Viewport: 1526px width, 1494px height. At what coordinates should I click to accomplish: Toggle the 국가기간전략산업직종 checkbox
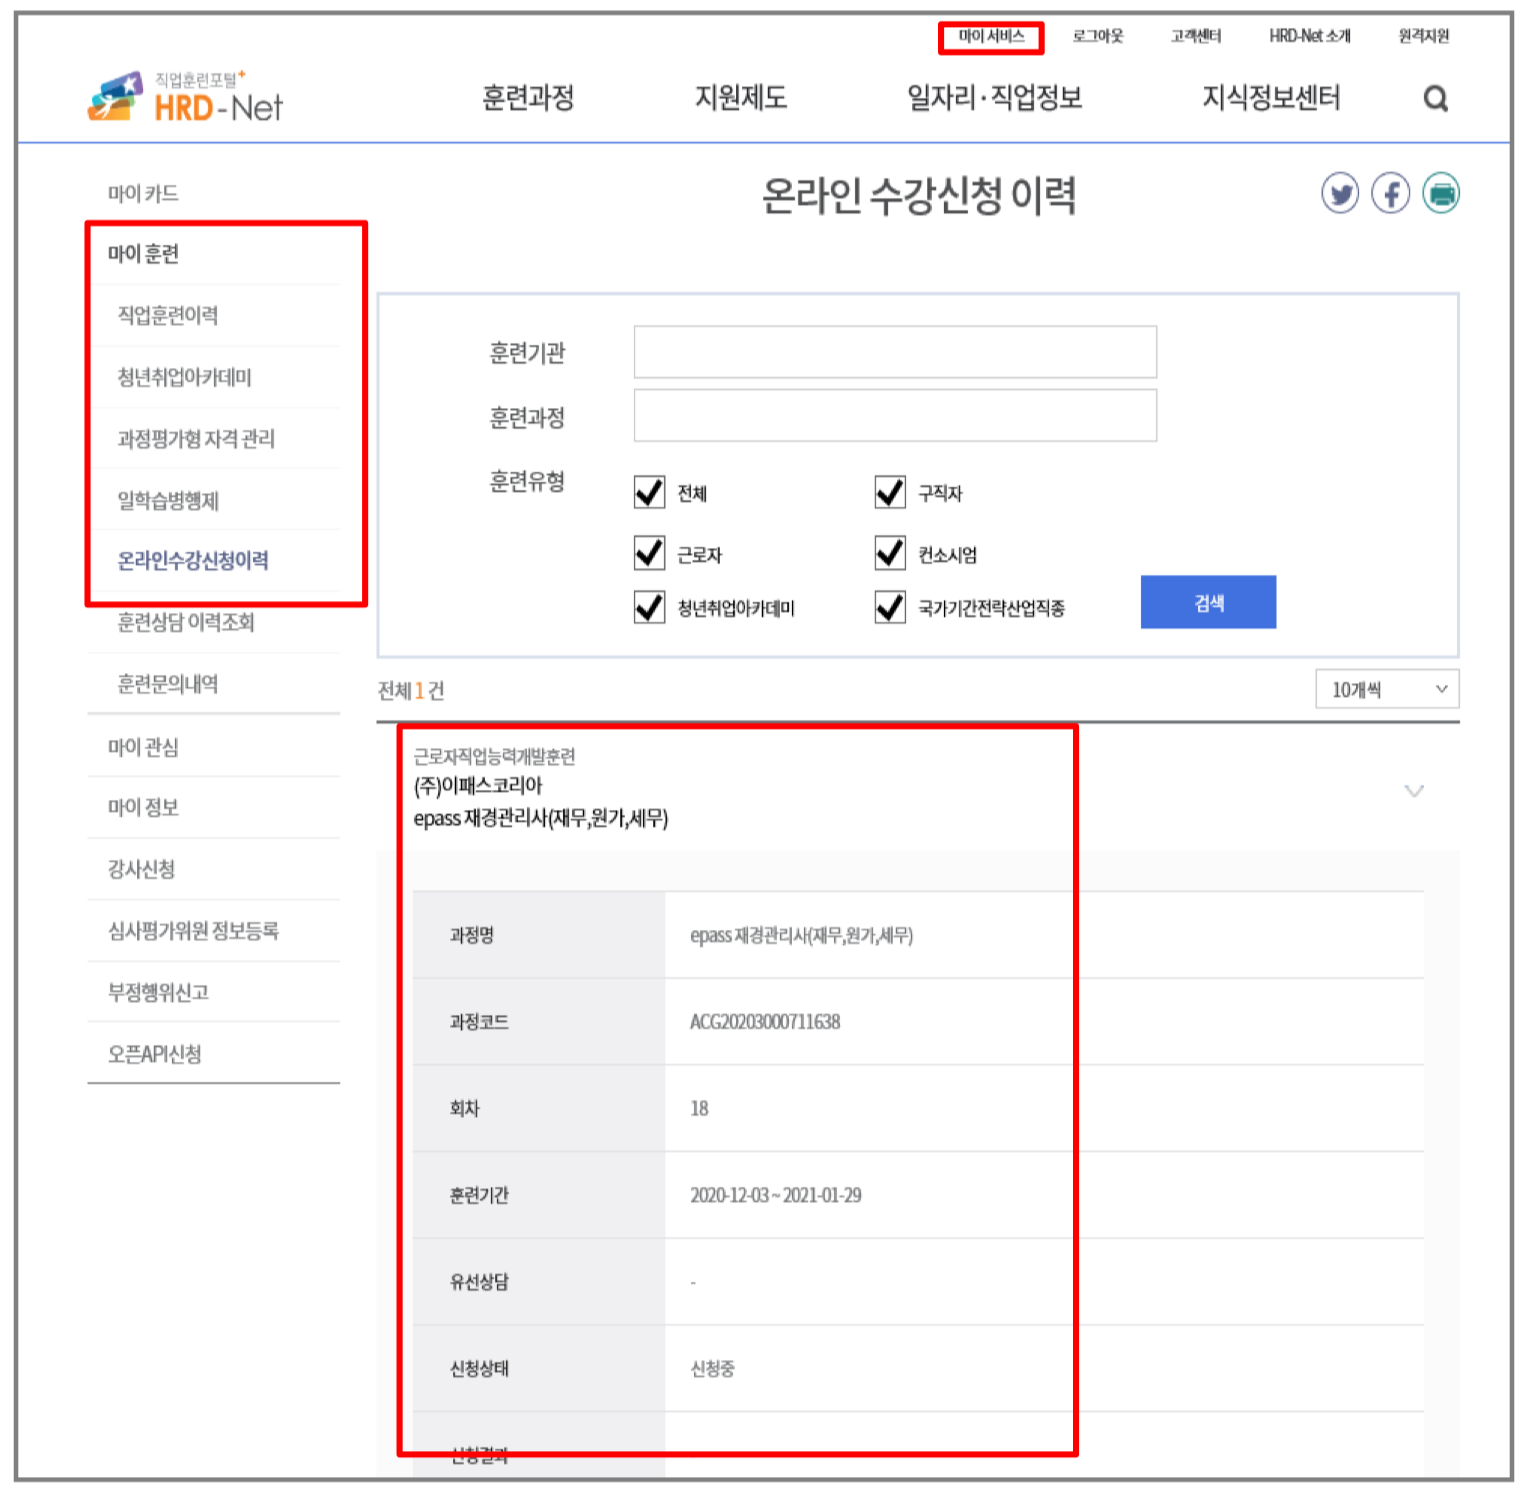tap(890, 607)
